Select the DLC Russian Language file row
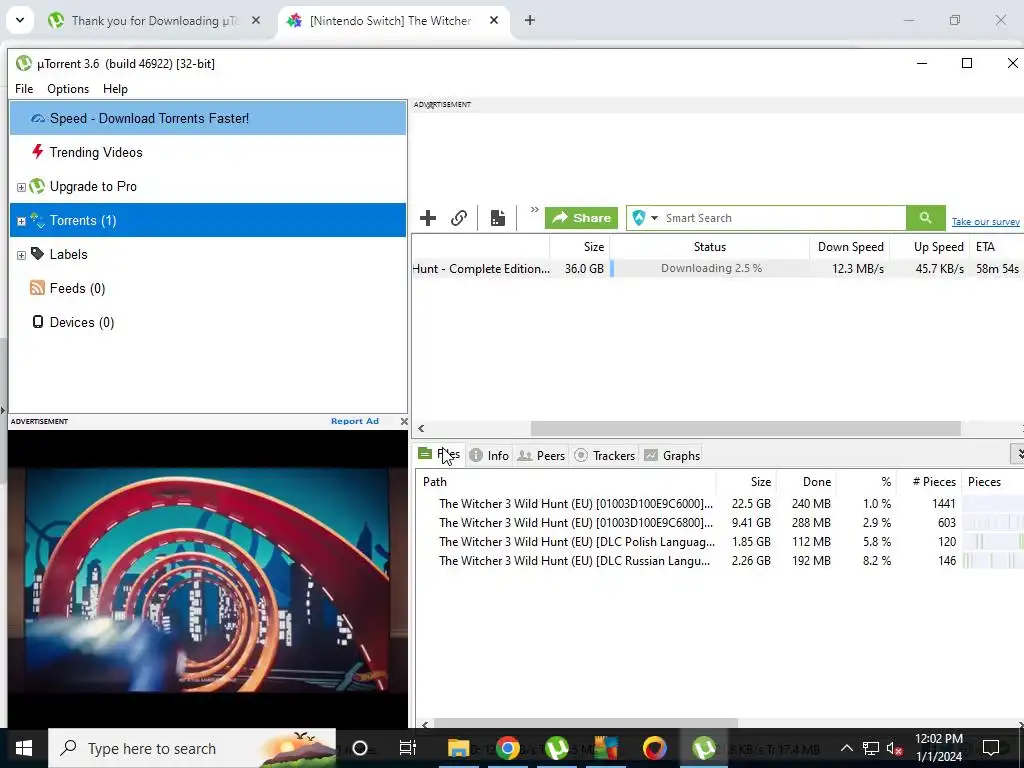Screen dimensions: 1024x768 tap(720, 560)
